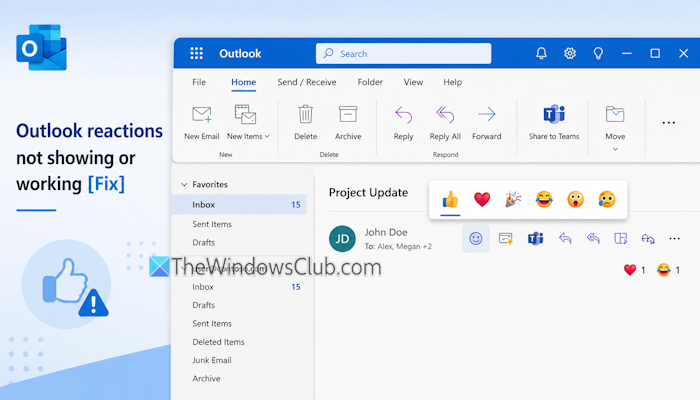This screenshot has width=700, height=400.
Task: React with thumbs up emoji
Action: (450, 199)
